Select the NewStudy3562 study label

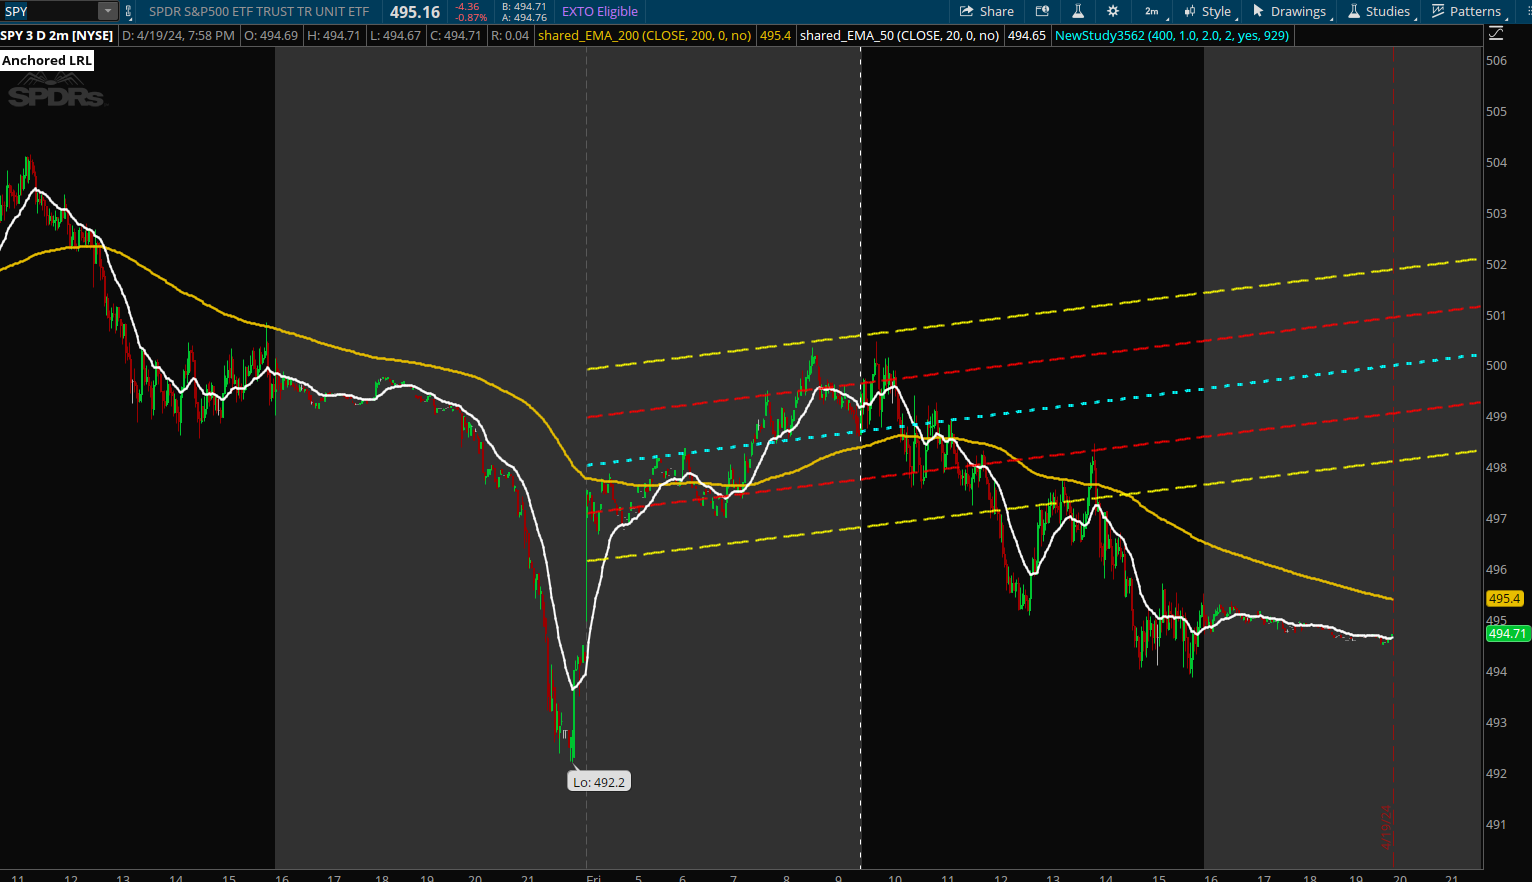1171,36
